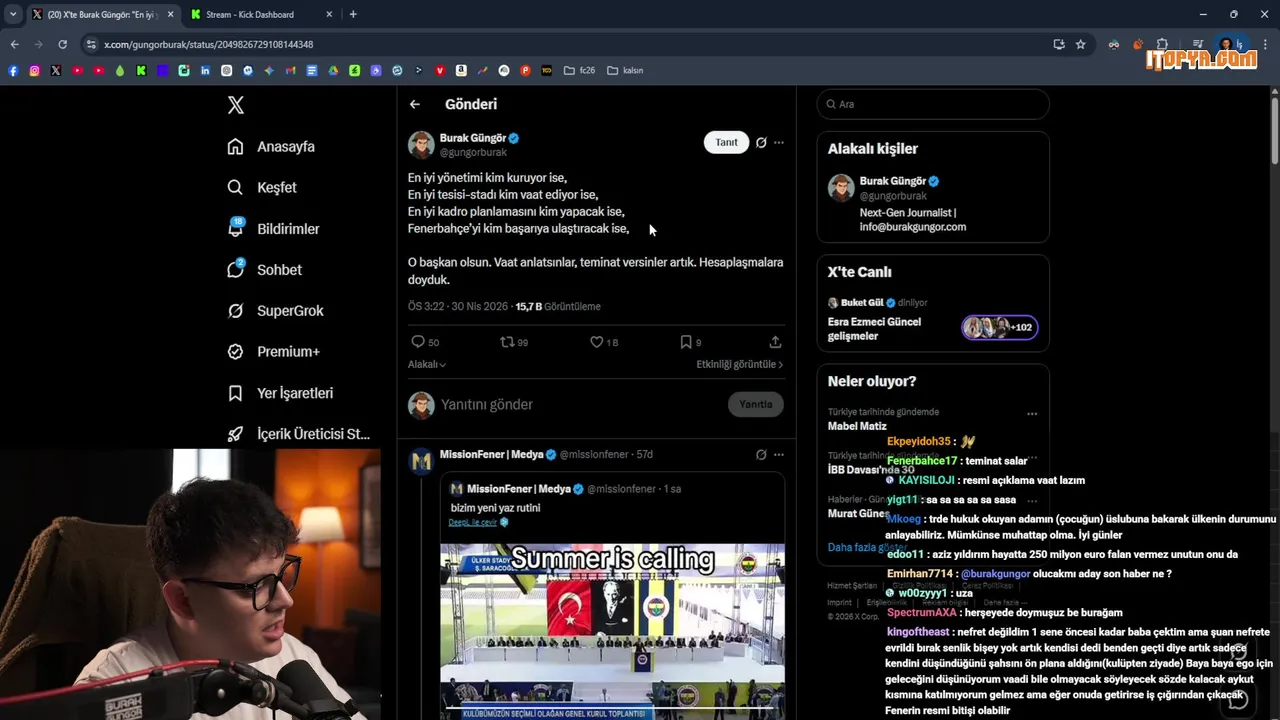Open Bildirimler notifications
Viewport: 1280px width, 720px height.
pos(273,229)
